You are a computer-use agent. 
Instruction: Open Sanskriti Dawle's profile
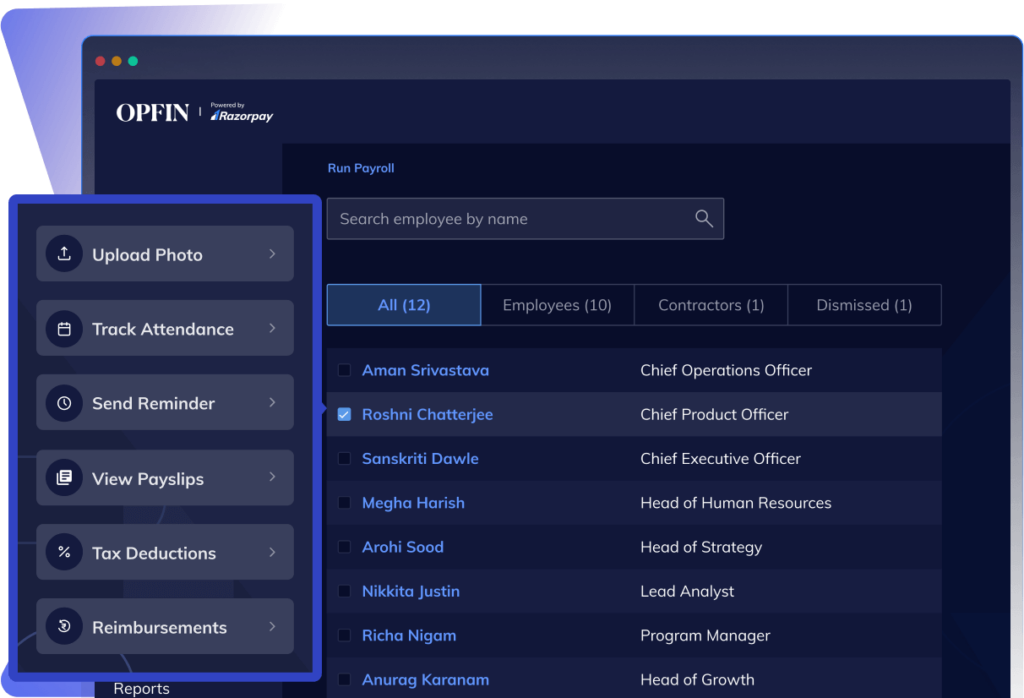coord(420,458)
